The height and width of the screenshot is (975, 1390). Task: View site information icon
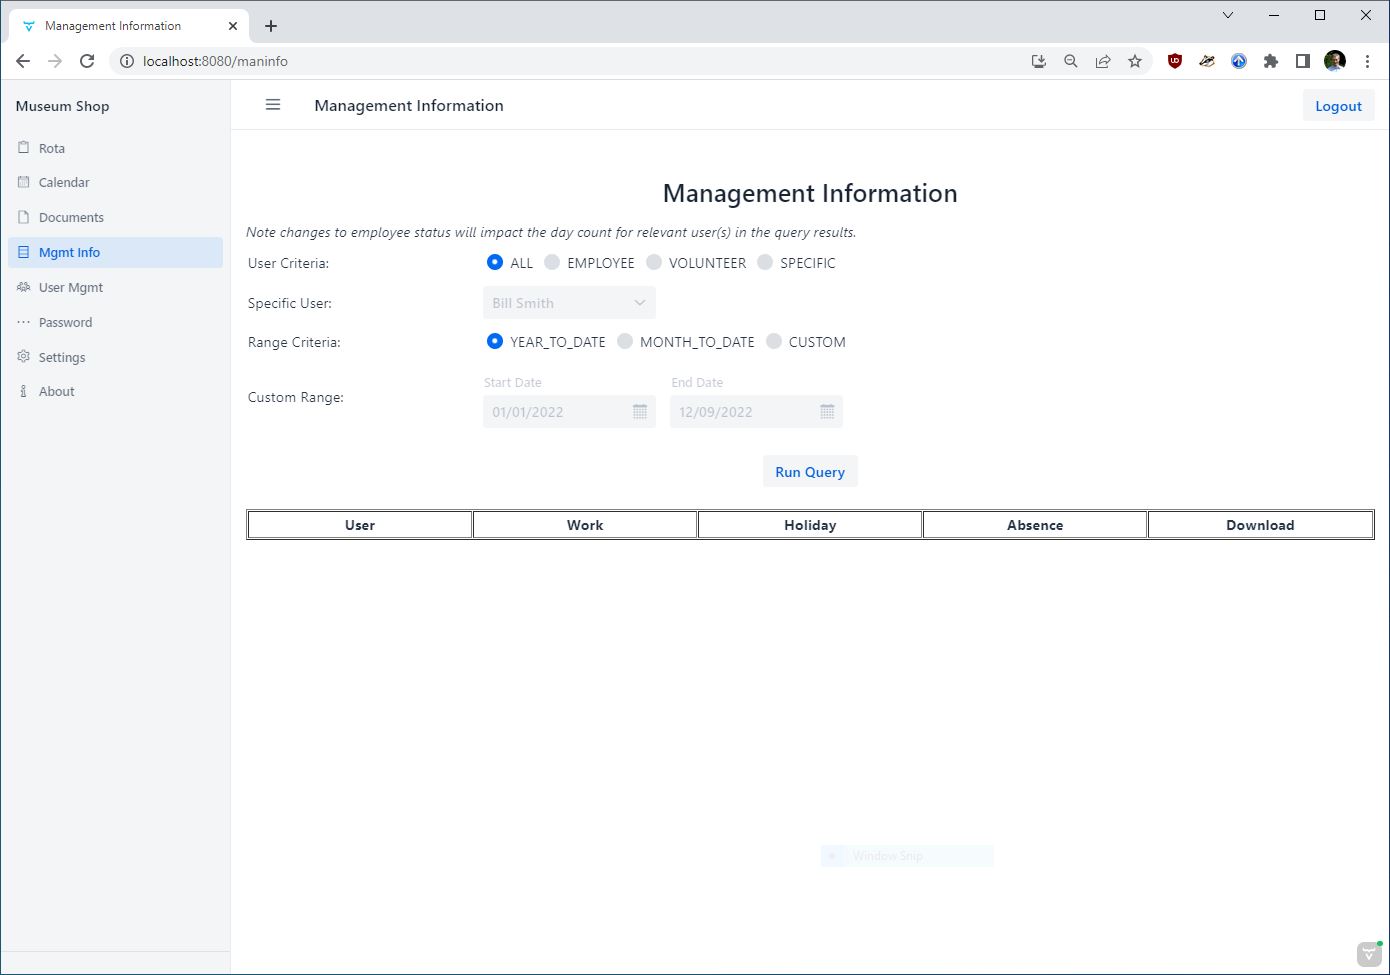point(126,61)
